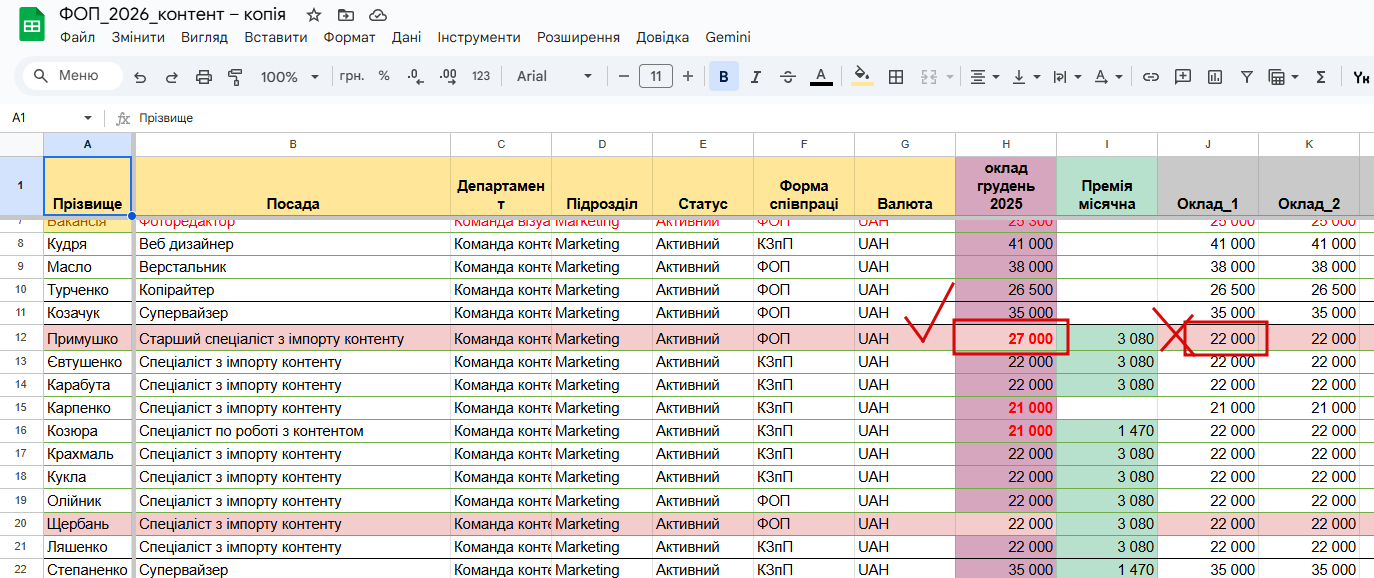Select cell Спеціаліст по роботі з контентом
The width and height of the screenshot is (1374, 578).
pyautogui.click(x=292, y=431)
